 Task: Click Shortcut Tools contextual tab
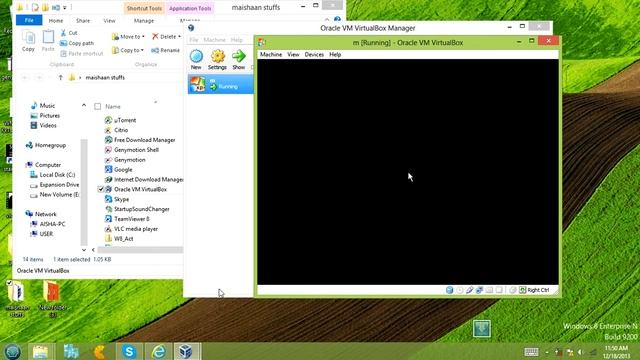144,8
